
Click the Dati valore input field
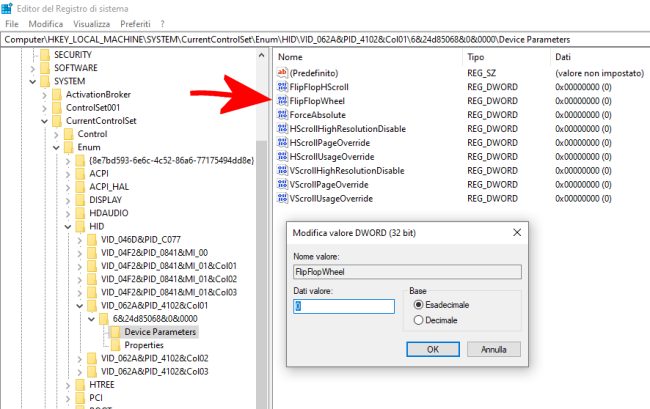click(x=344, y=306)
